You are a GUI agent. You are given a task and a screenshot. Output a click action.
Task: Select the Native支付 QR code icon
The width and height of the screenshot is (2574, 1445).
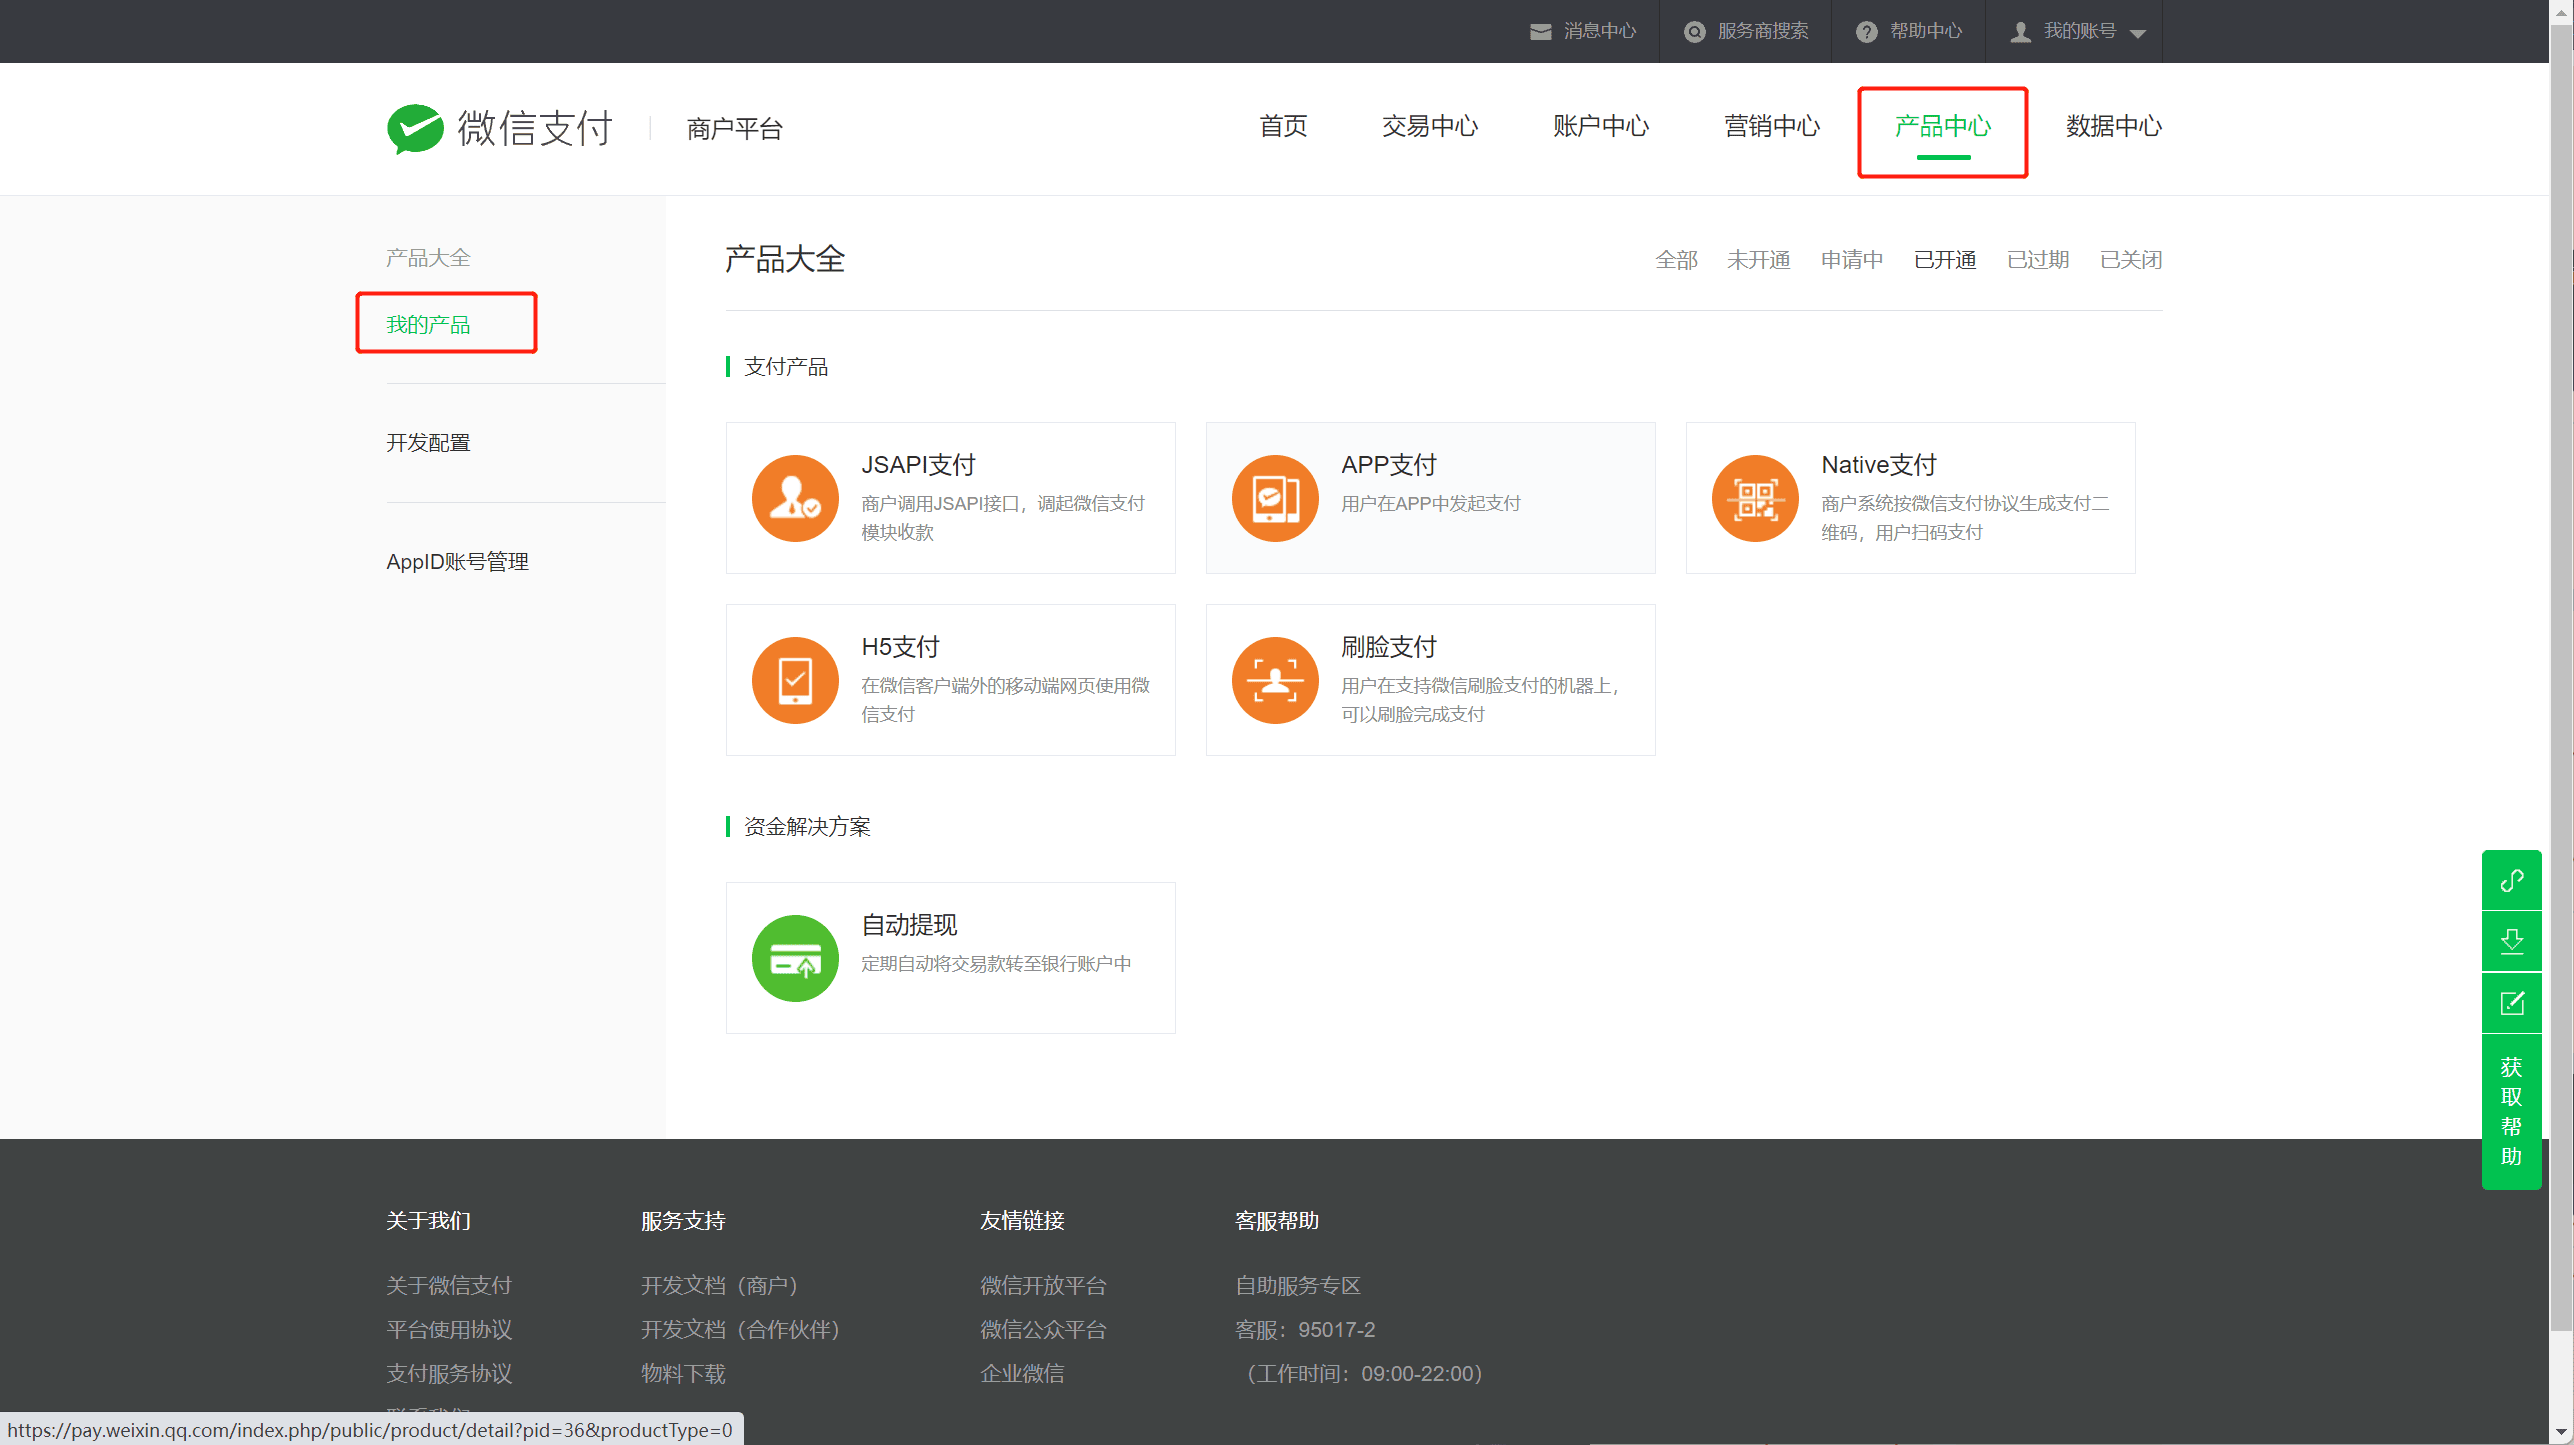(x=1755, y=498)
